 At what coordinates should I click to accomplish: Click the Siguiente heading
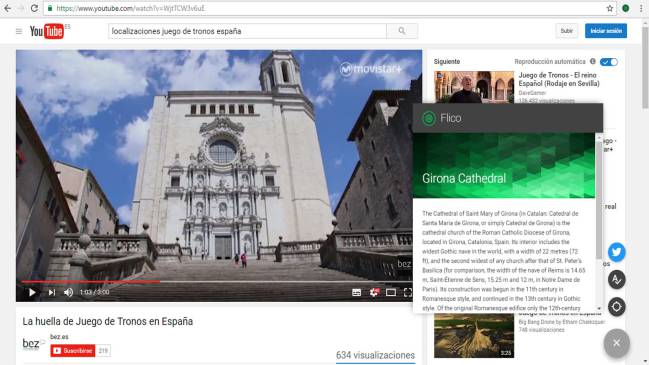coord(447,61)
